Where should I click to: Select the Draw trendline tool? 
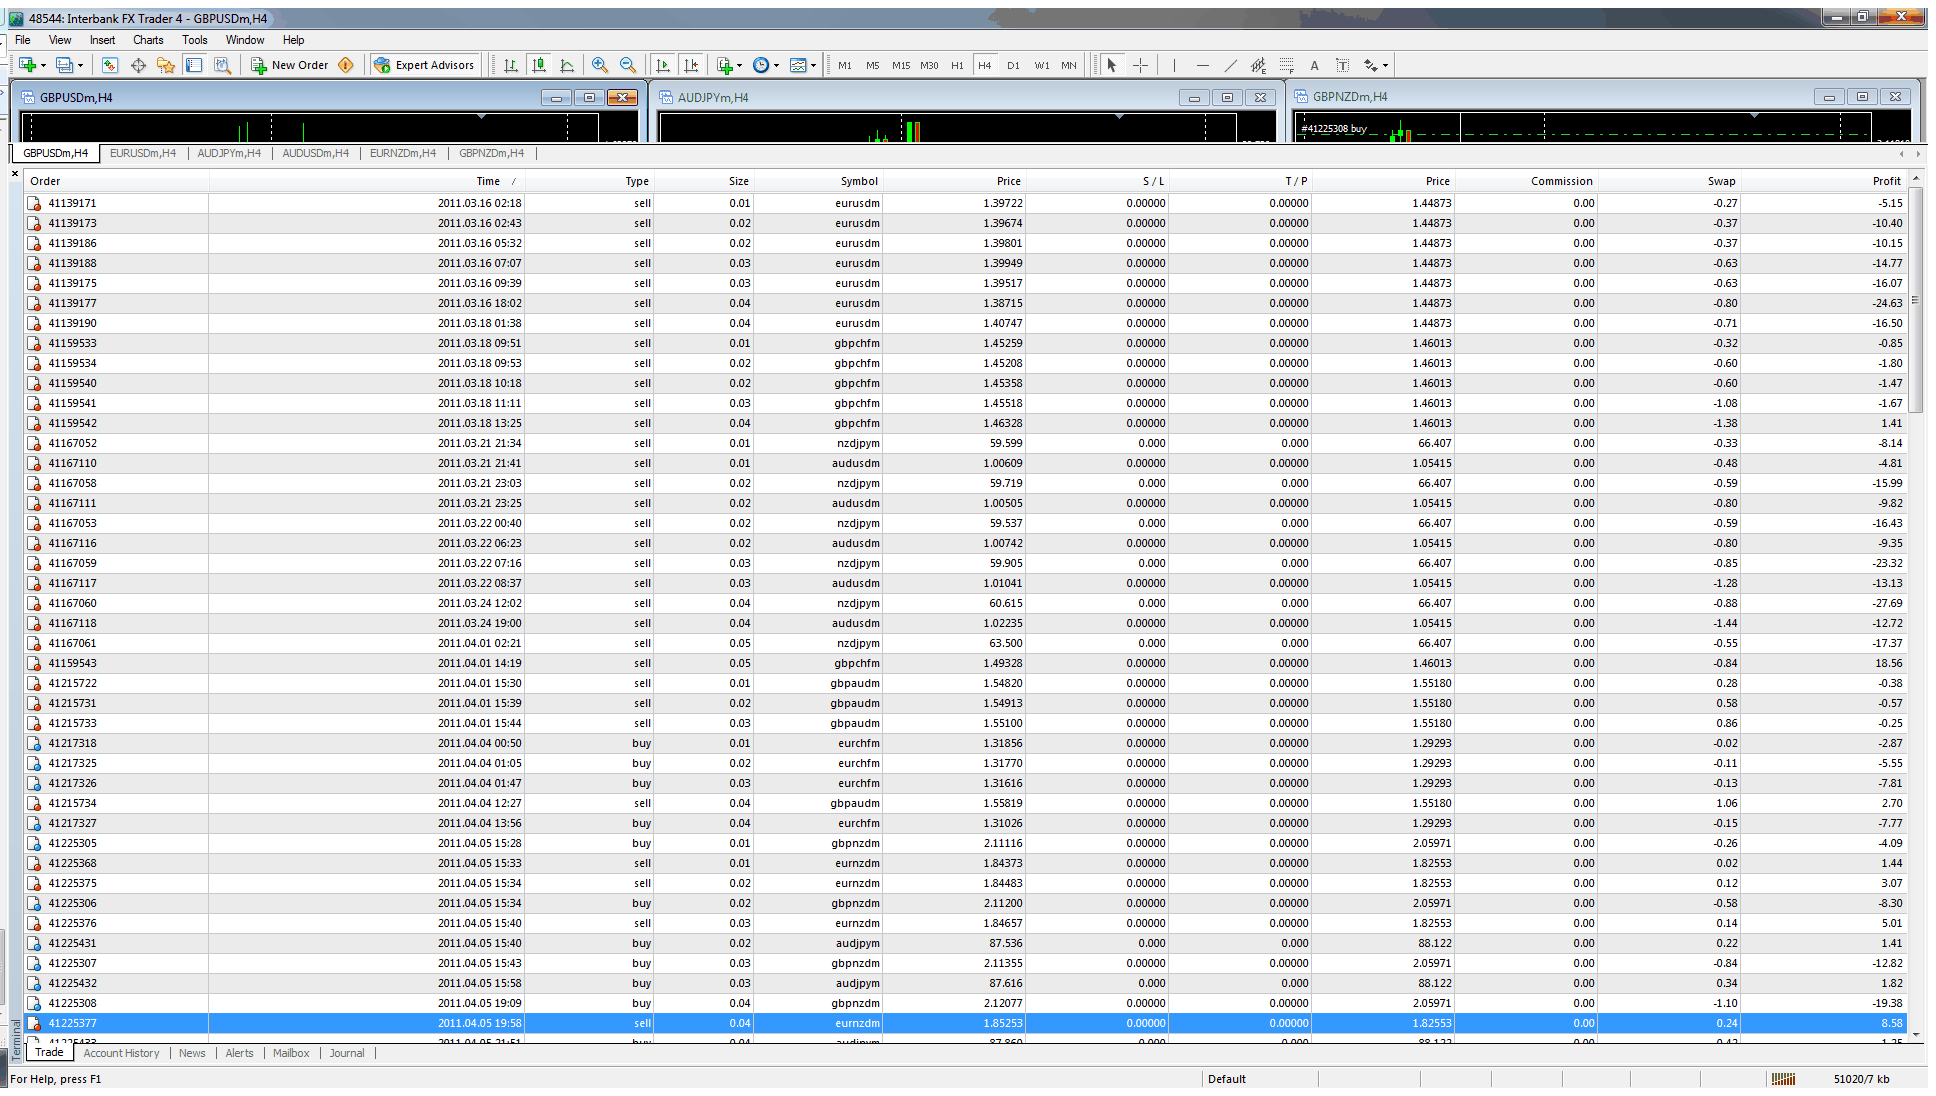[1230, 65]
